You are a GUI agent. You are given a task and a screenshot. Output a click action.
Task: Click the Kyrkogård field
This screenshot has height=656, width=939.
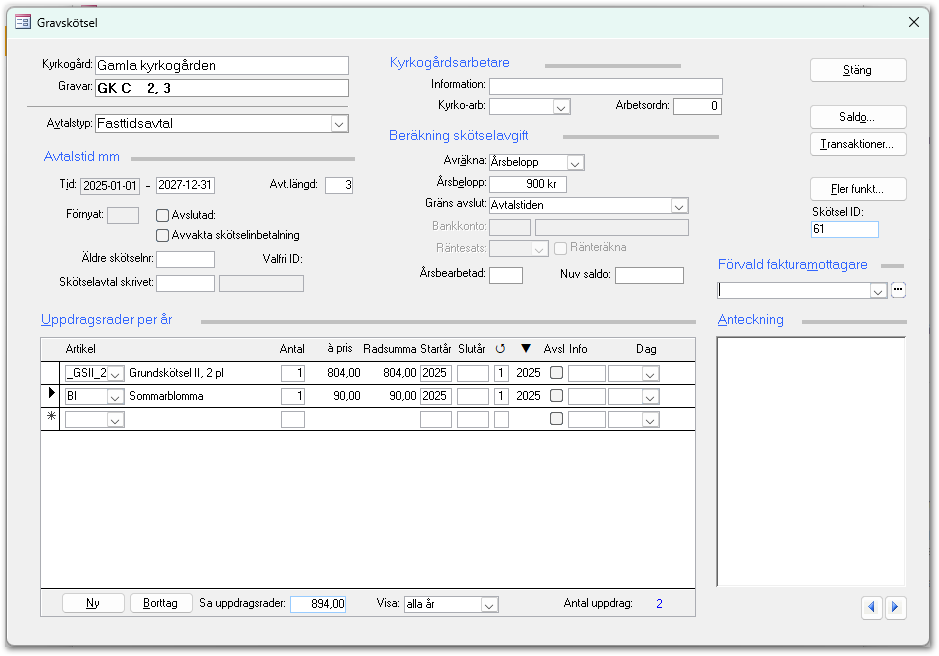[222, 65]
